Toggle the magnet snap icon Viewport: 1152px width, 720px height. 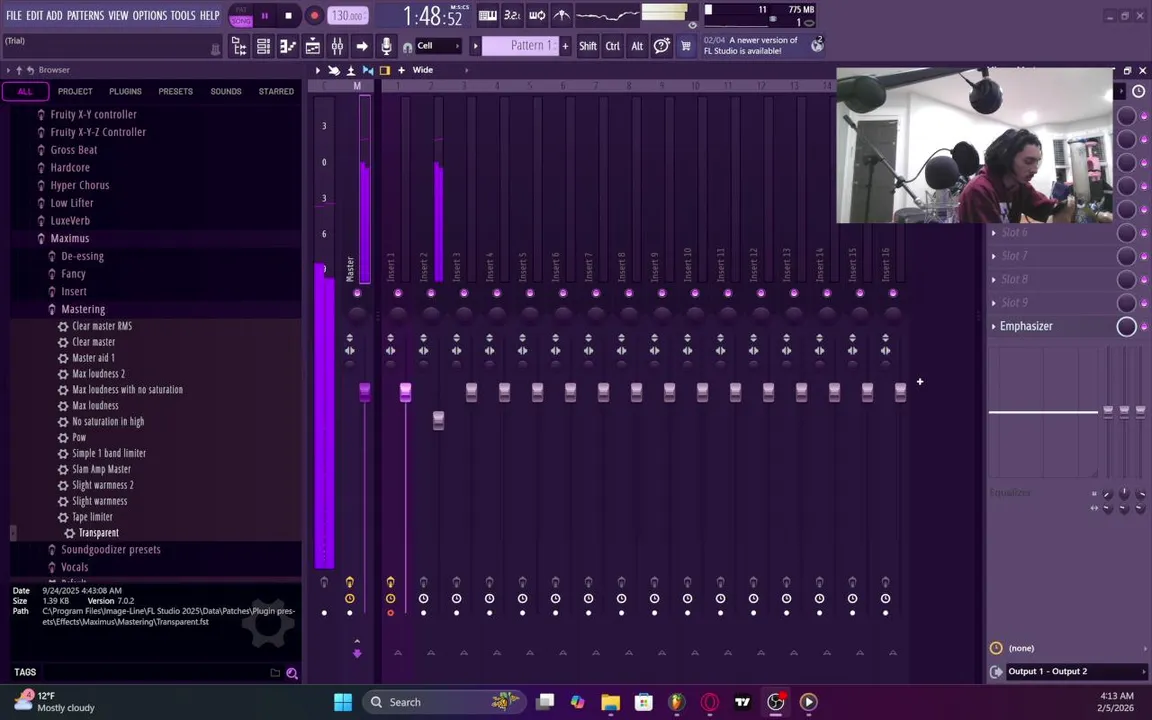point(407,47)
